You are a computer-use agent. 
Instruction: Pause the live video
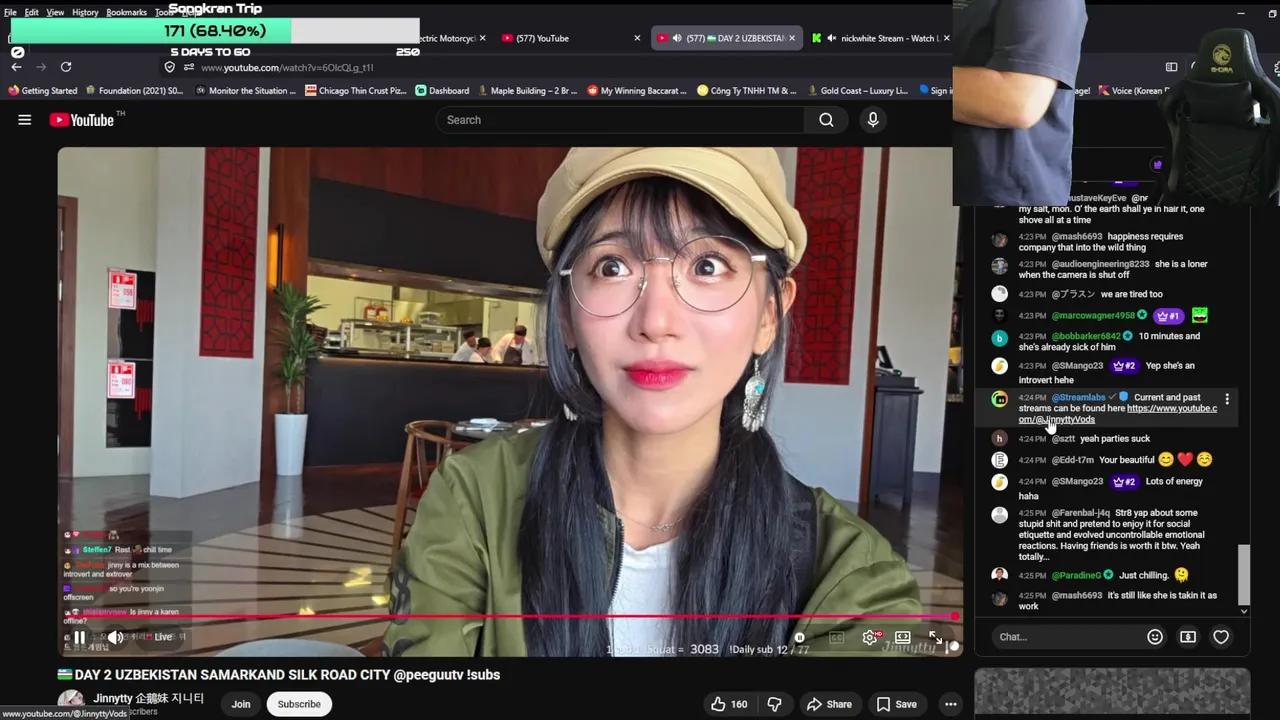click(79, 637)
